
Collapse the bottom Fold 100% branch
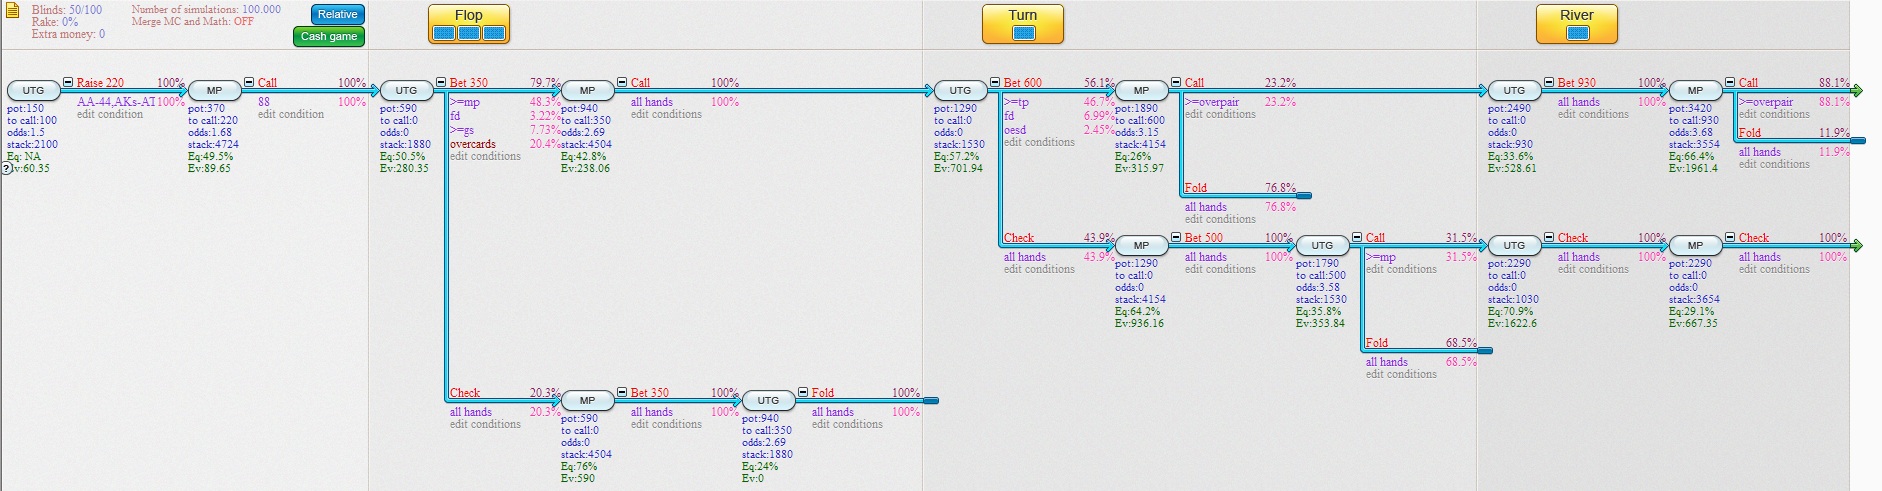click(803, 392)
